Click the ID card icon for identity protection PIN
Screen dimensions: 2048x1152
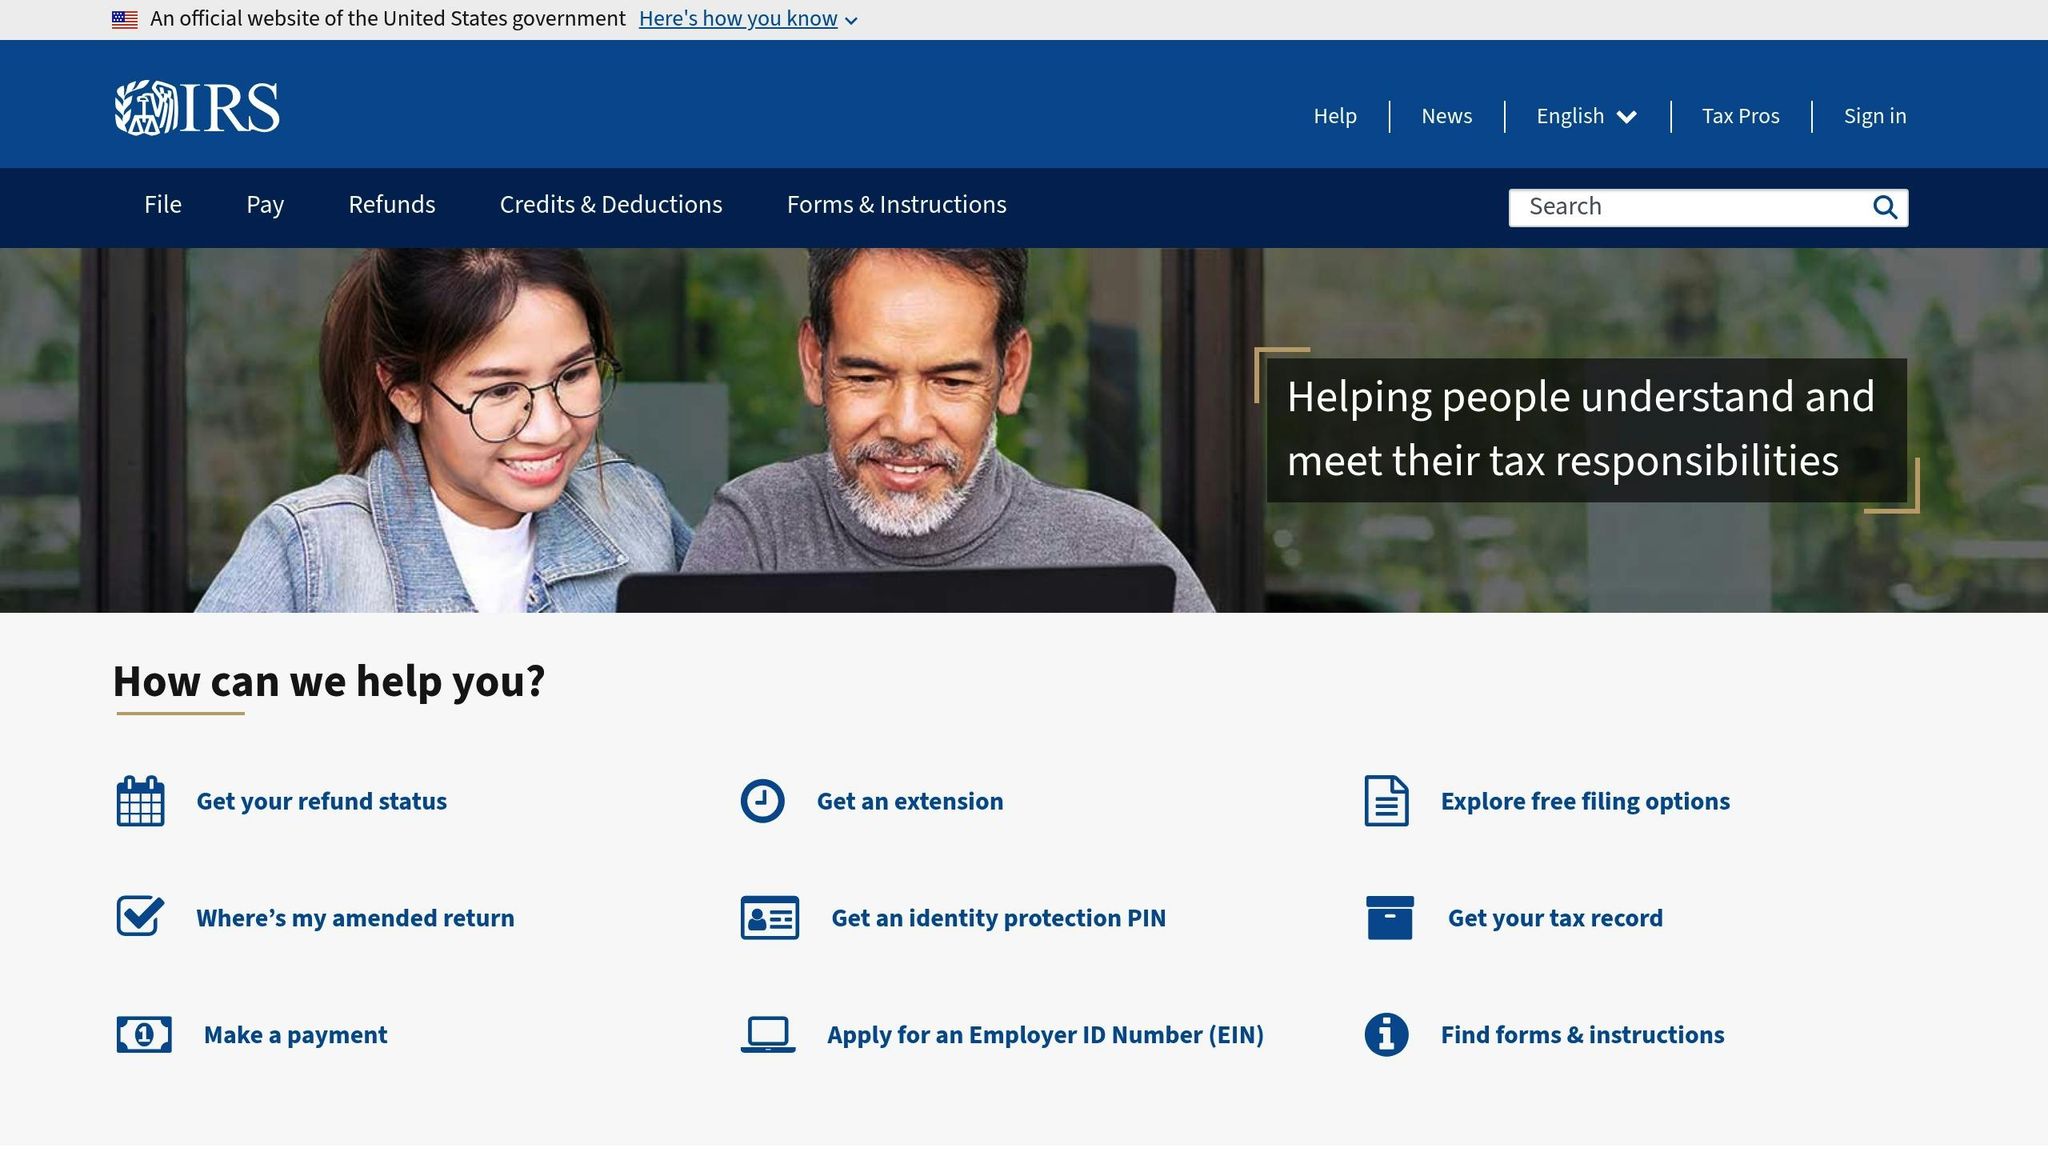[768, 916]
